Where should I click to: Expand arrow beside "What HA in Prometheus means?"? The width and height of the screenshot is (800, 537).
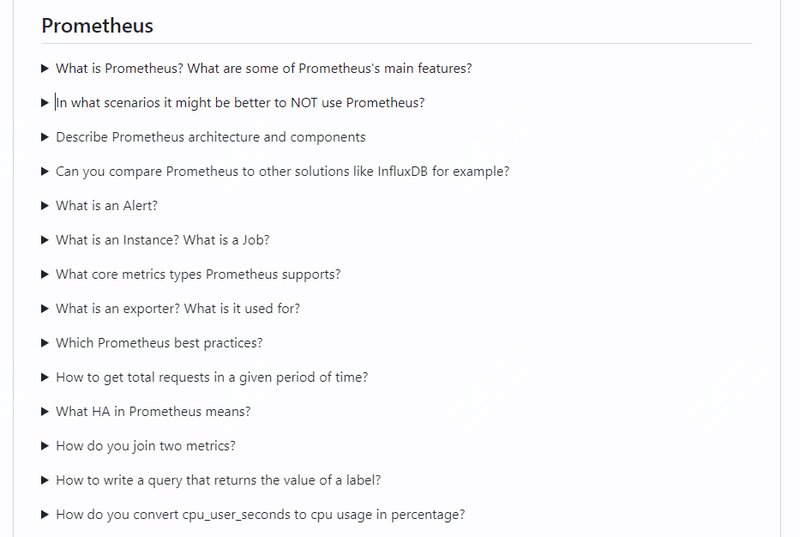pyautogui.click(x=45, y=411)
